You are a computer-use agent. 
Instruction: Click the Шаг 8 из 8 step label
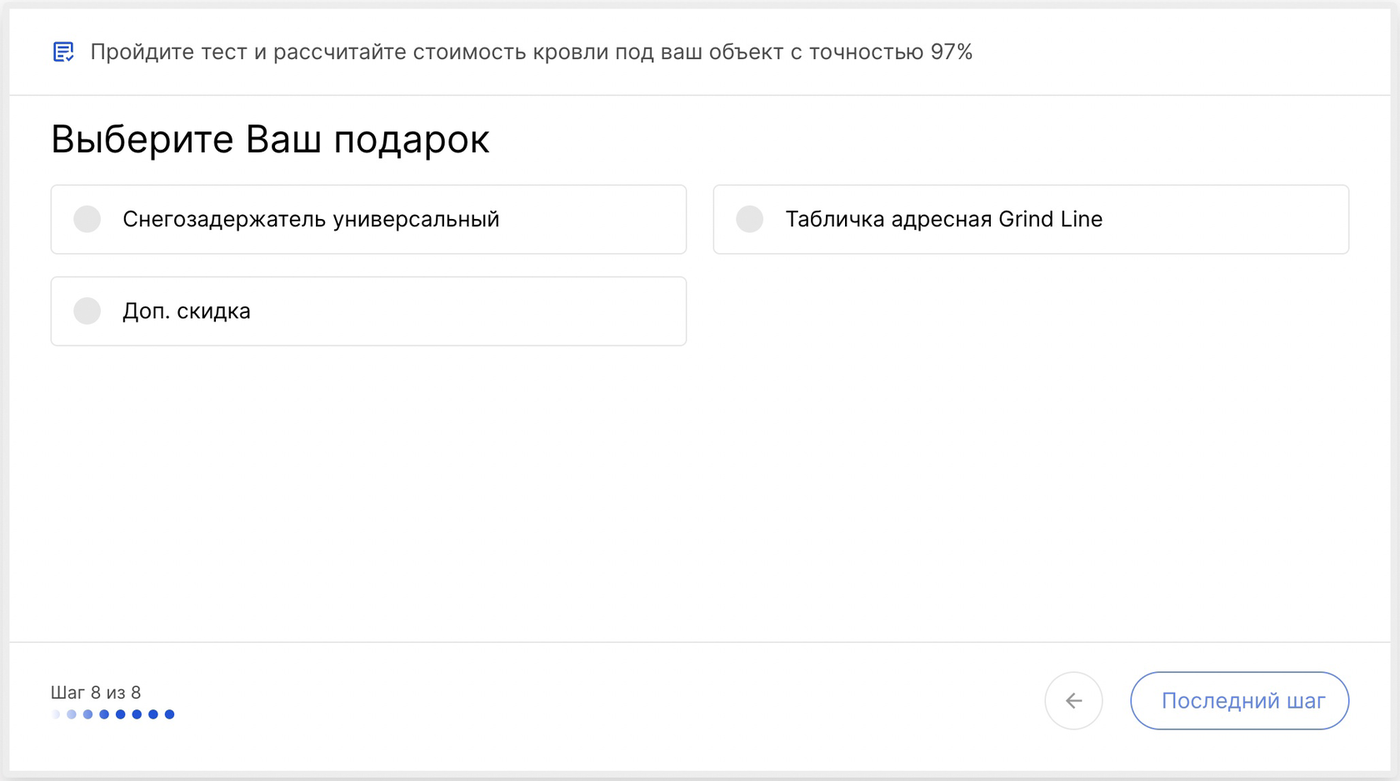pos(96,692)
